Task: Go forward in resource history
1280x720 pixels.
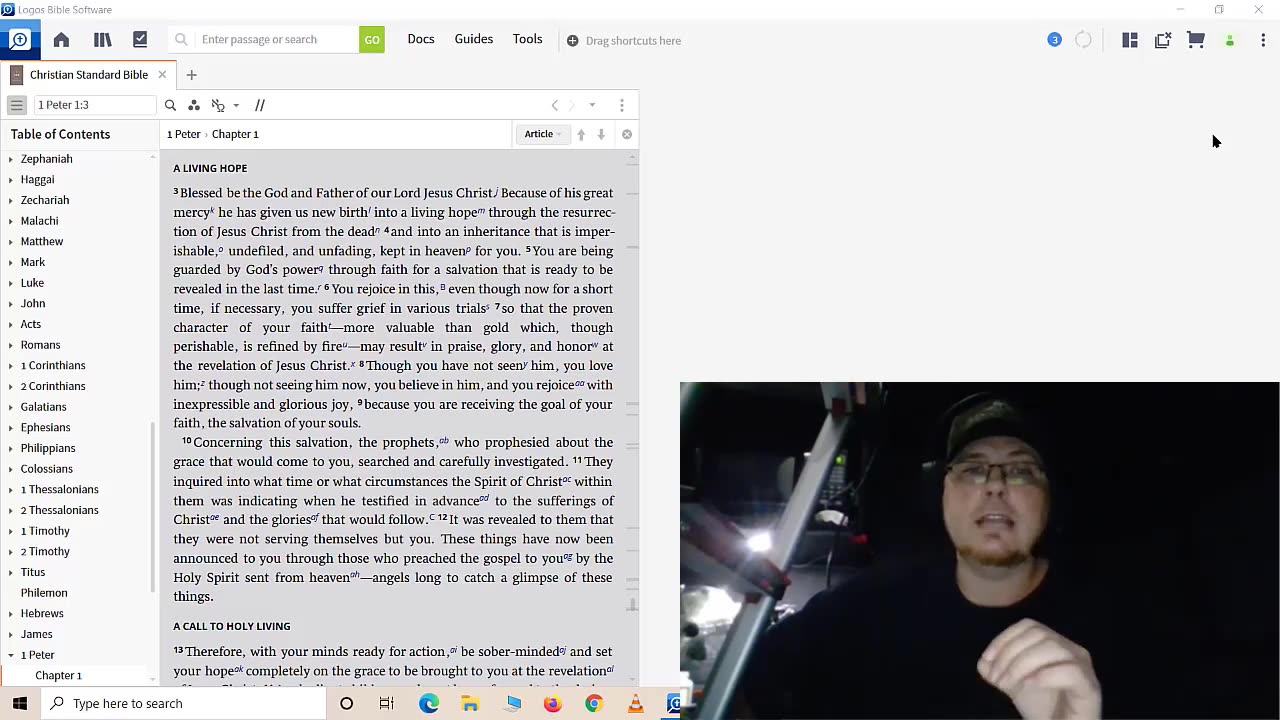Action: (572, 105)
